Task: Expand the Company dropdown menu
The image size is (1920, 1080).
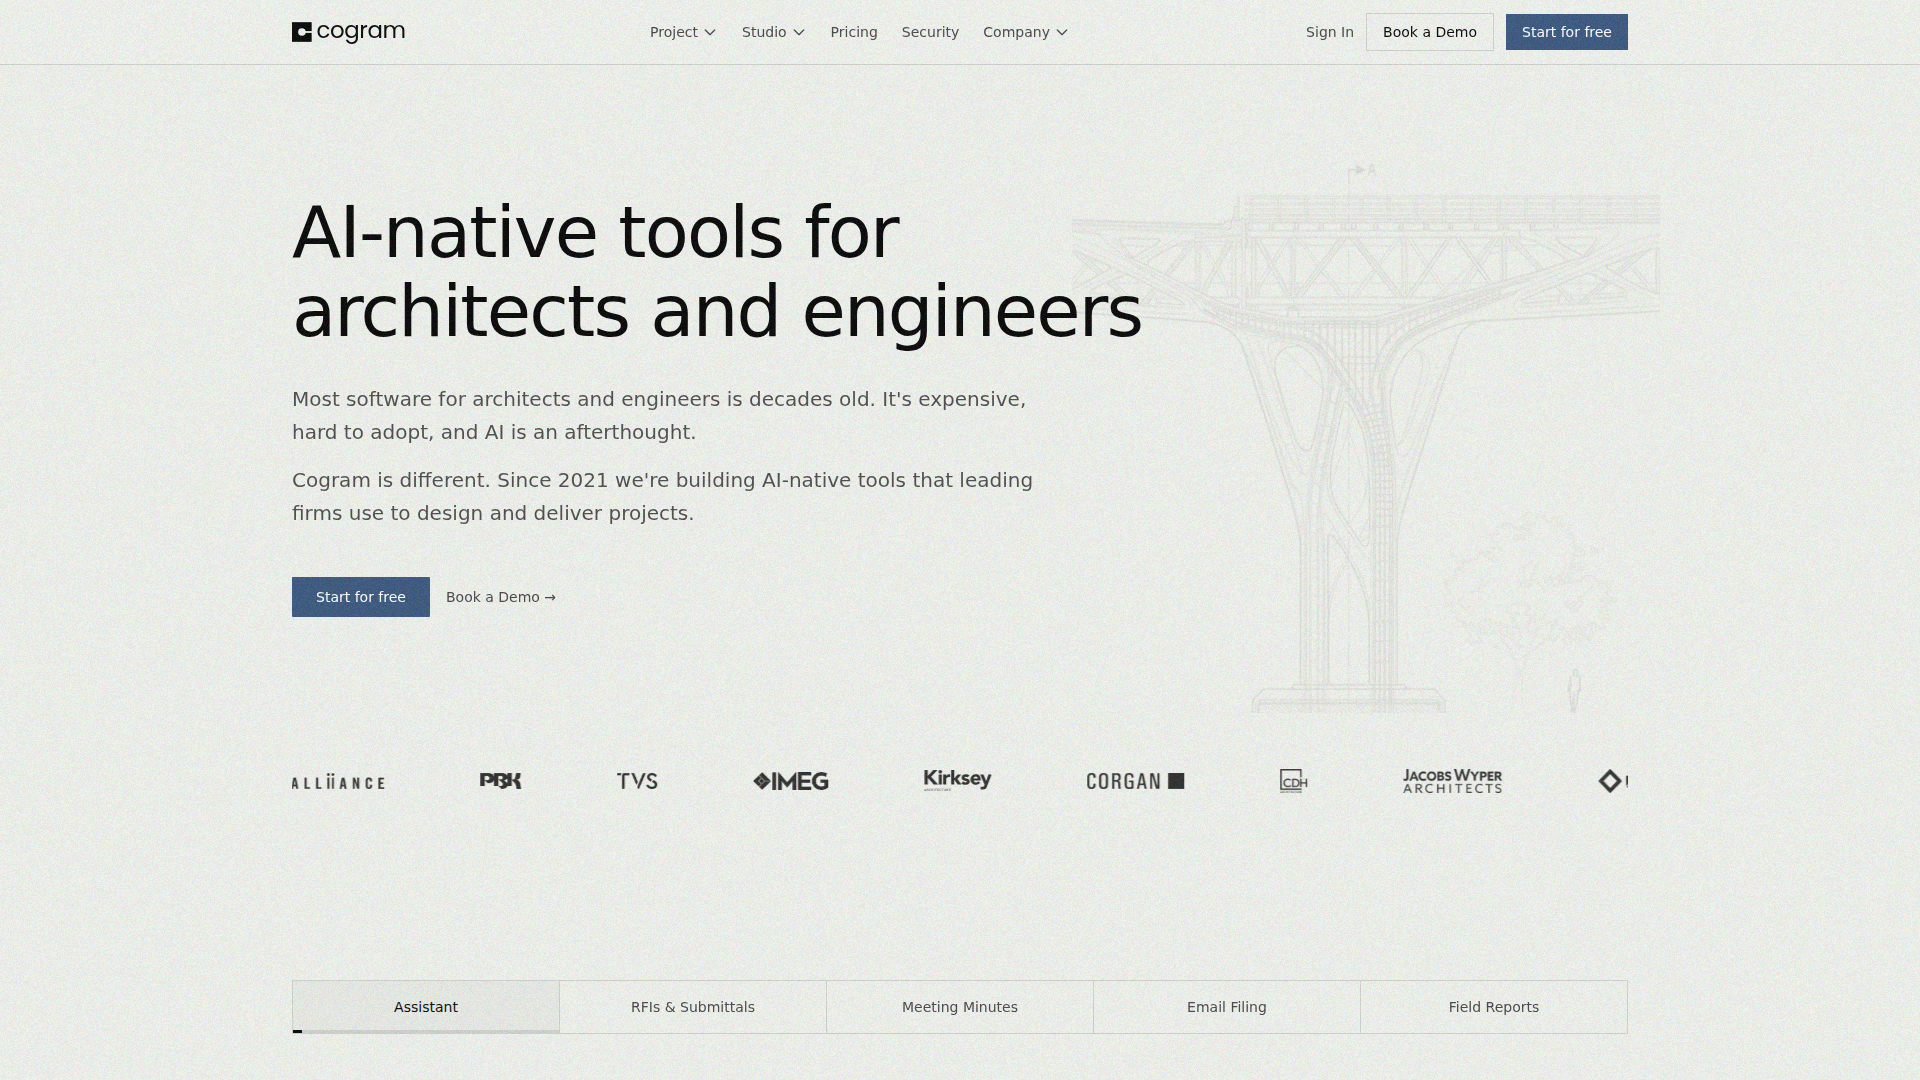Action: point(1025,32)
